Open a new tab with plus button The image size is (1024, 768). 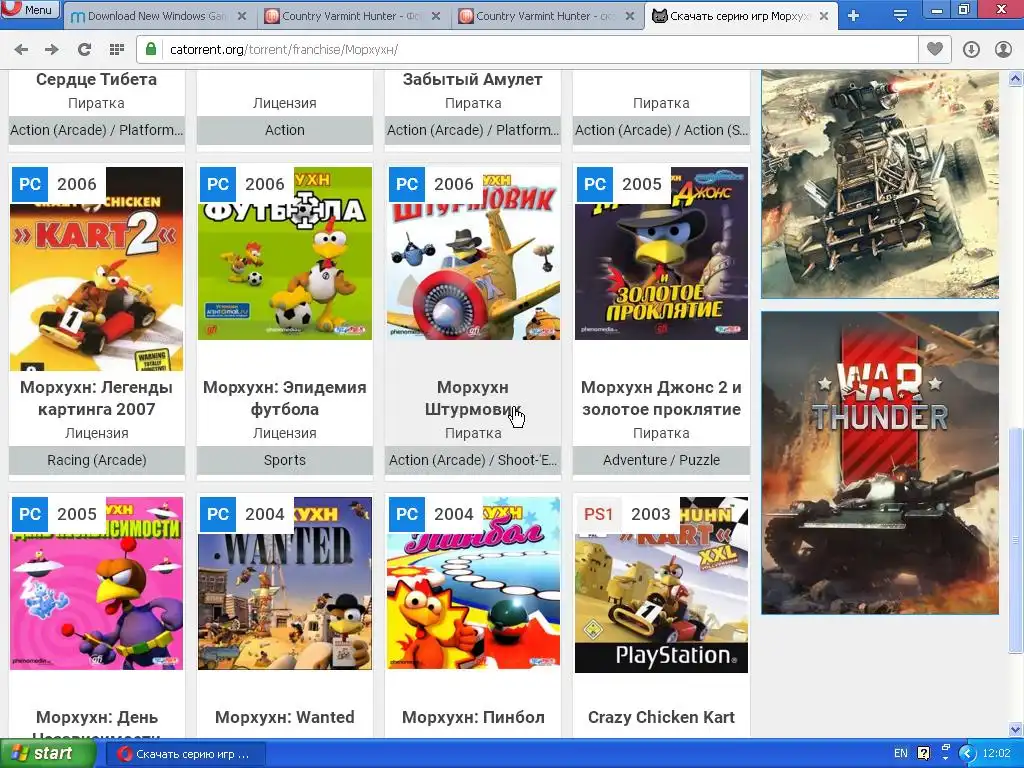point(853,16)
